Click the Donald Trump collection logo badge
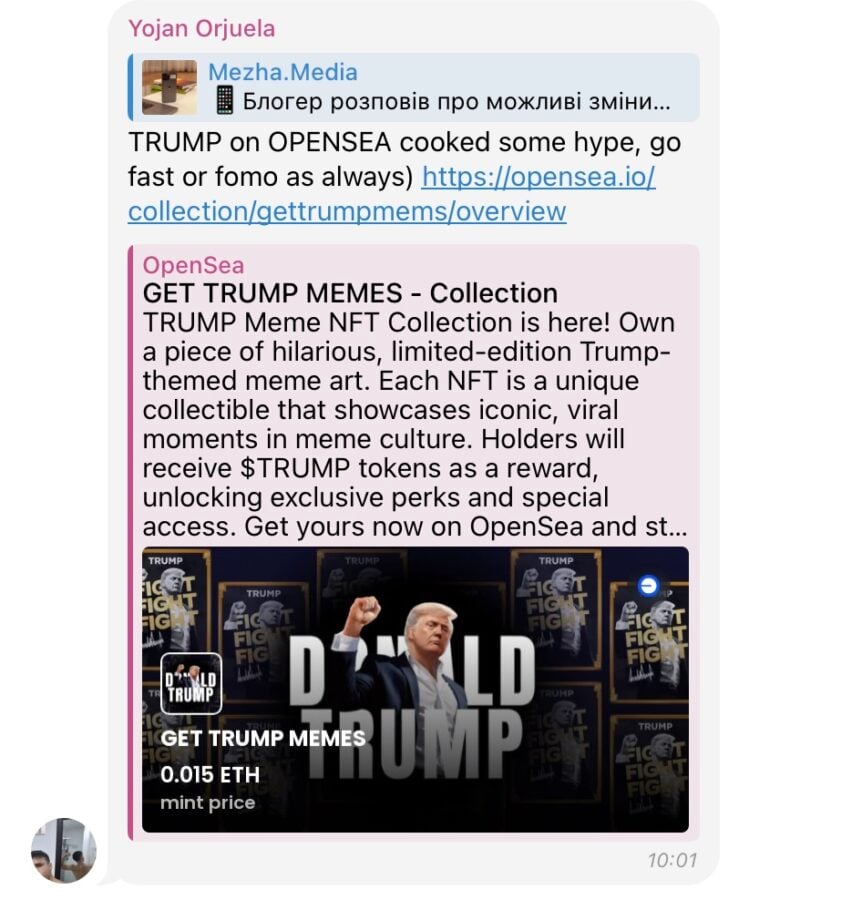Screen dimensions: 862x900 tap(191, 683)
